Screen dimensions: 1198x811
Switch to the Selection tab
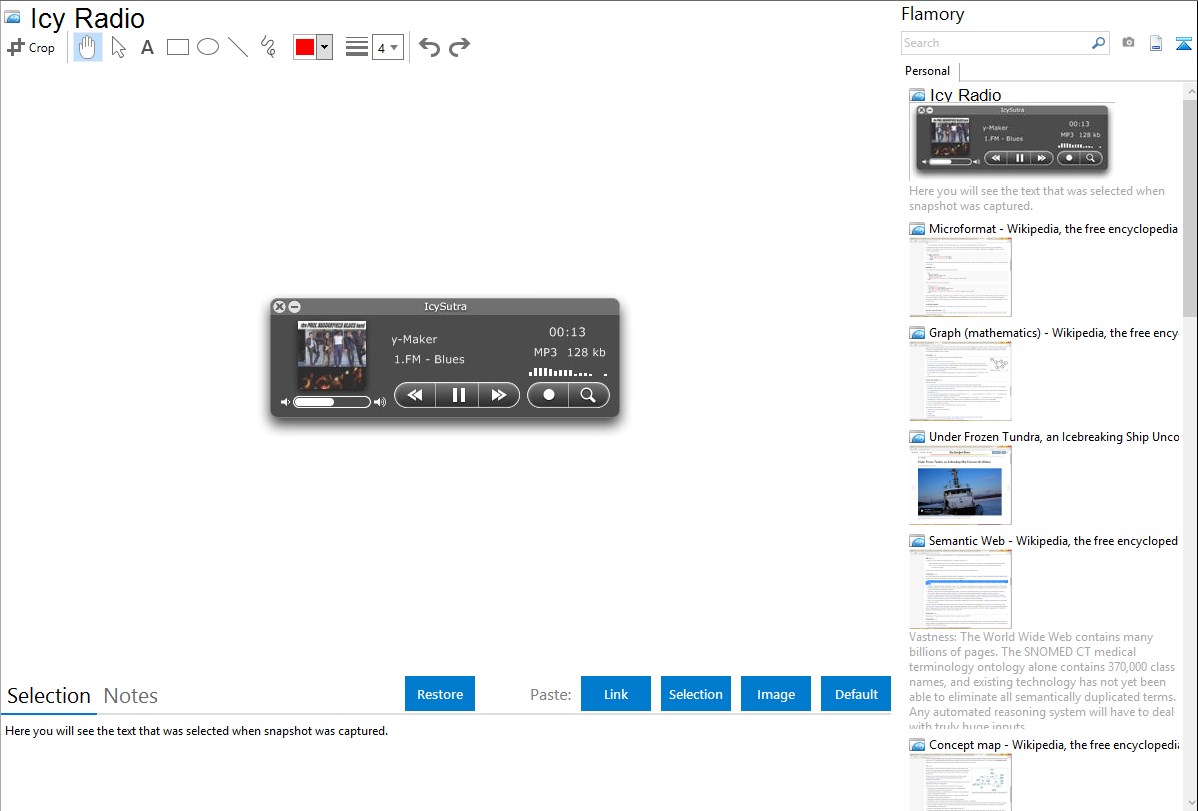point(49,696)
